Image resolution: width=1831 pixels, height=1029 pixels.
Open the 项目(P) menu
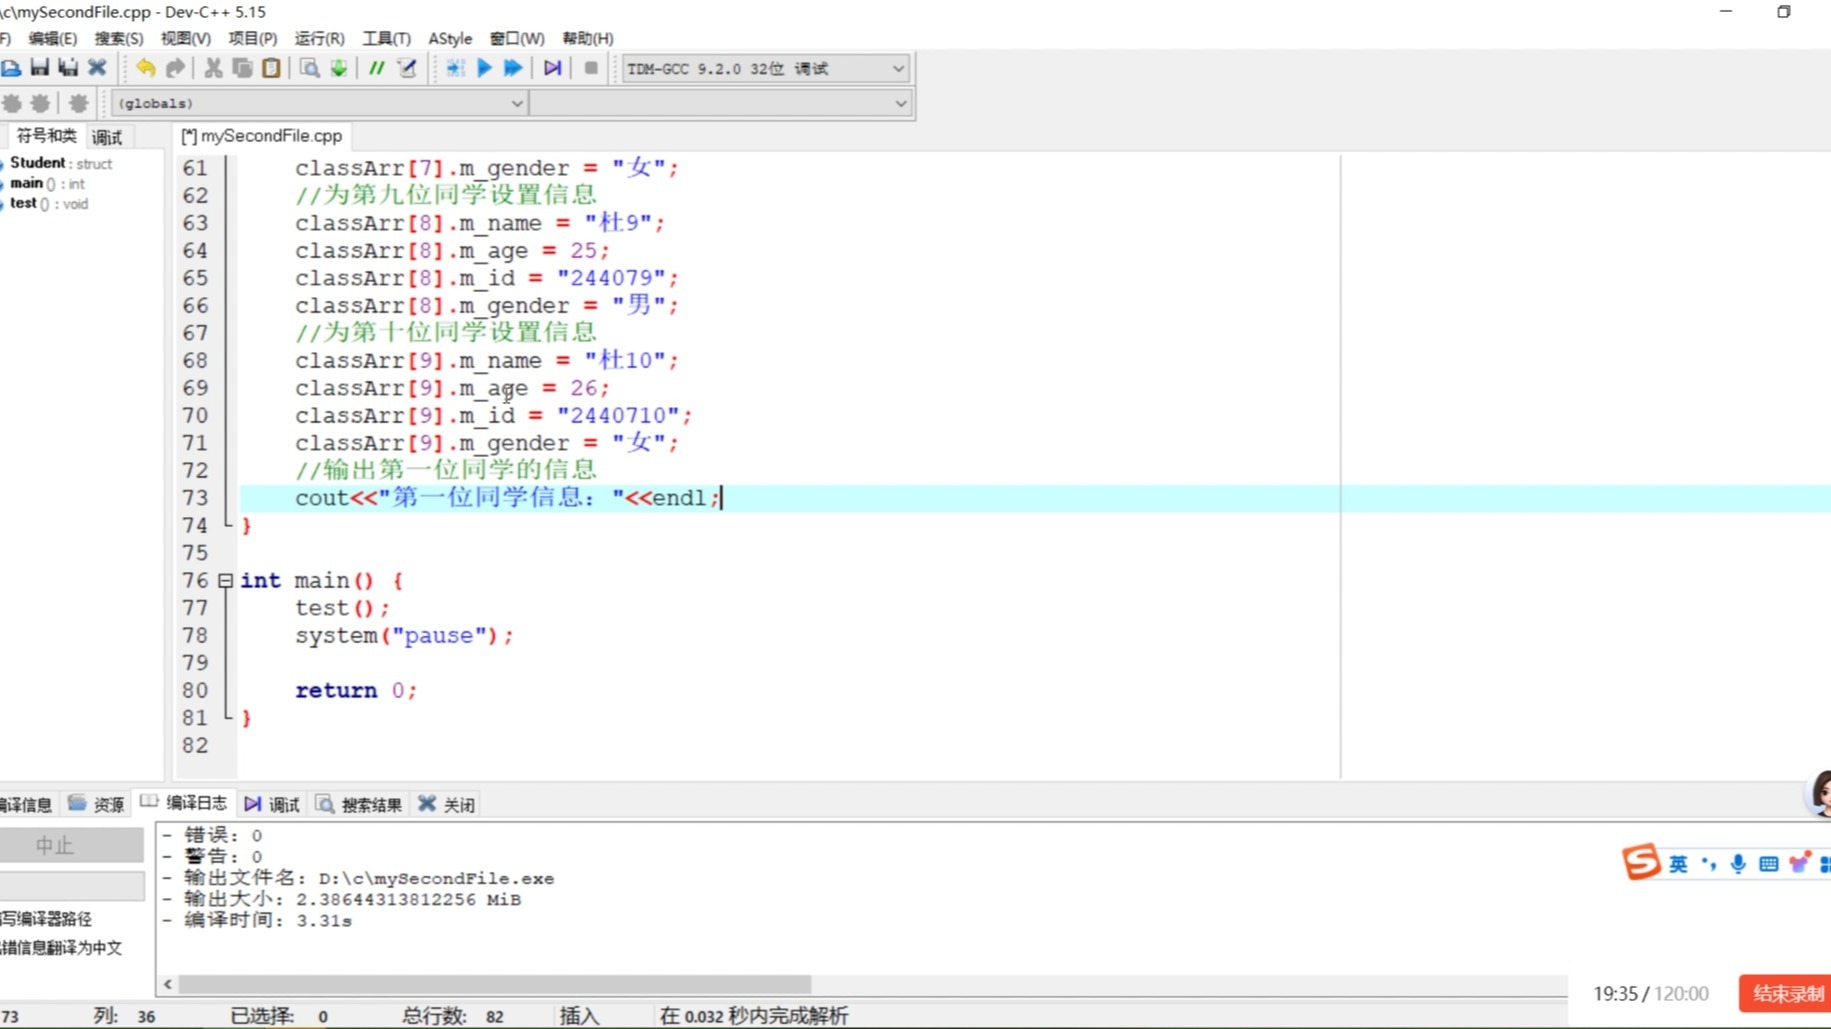coord(253,38)
